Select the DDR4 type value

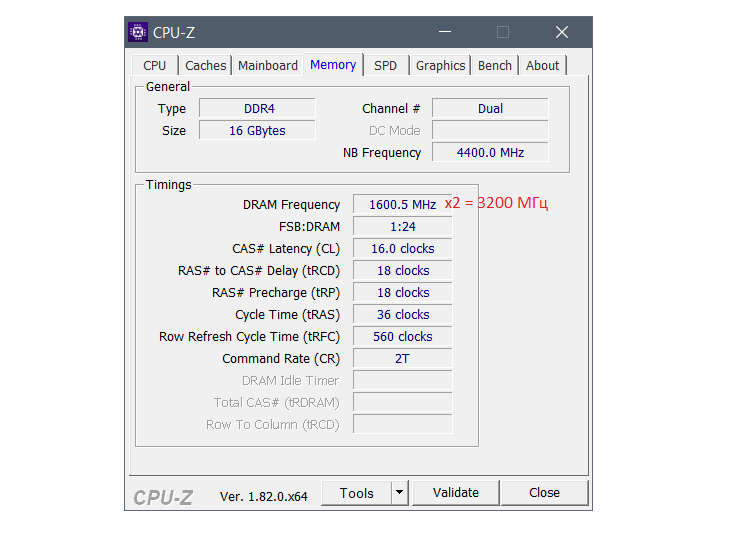257,108
